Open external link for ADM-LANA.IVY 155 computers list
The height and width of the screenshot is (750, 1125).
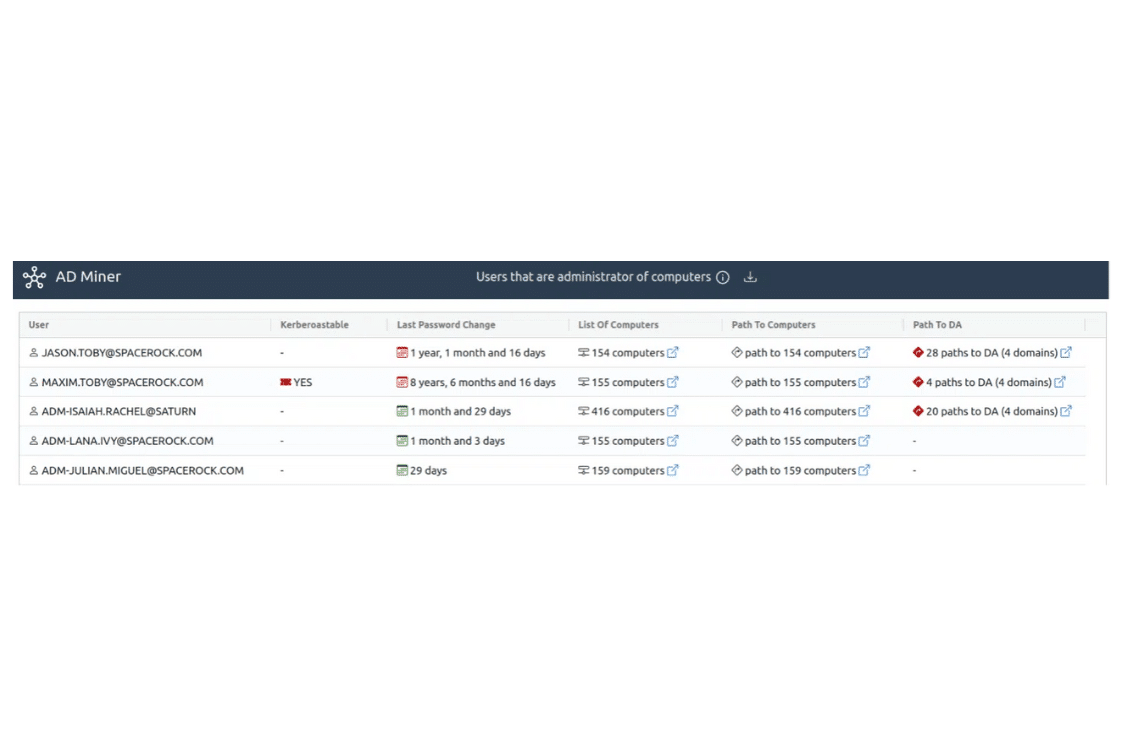(672, 441)
